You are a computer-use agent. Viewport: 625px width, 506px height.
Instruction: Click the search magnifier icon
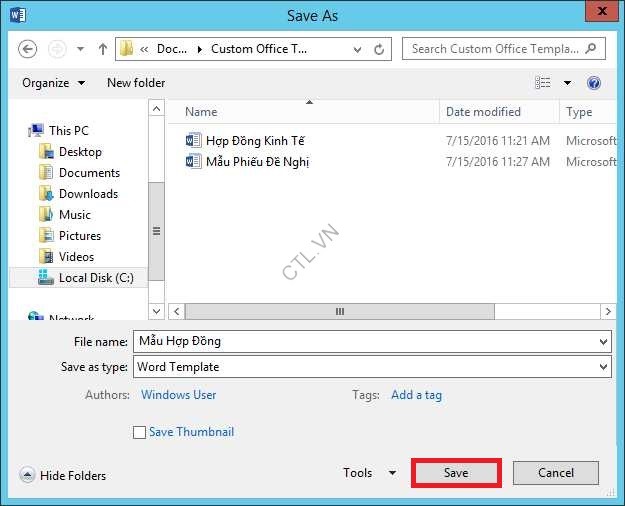(591, 49)
